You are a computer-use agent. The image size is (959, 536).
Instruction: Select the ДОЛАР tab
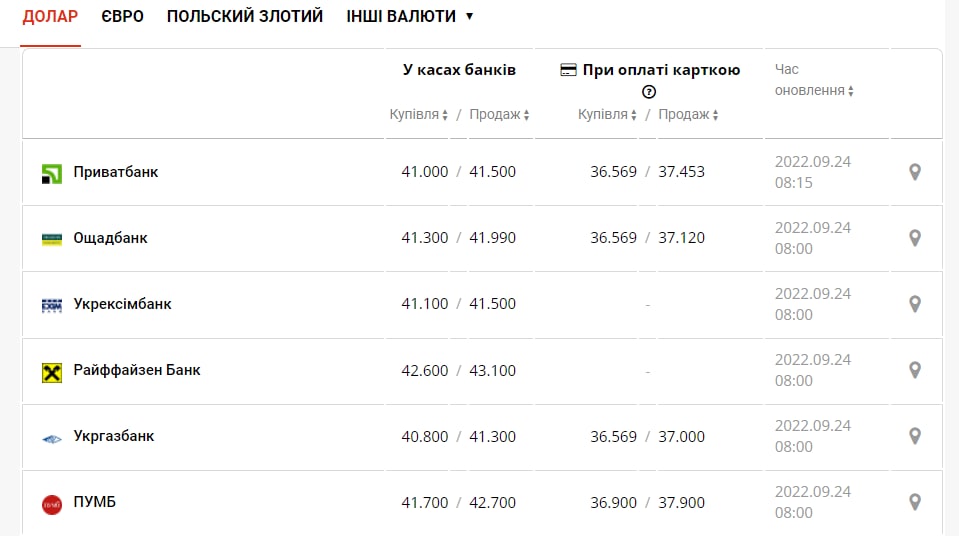pyautogui.click(x=50, y=16)
